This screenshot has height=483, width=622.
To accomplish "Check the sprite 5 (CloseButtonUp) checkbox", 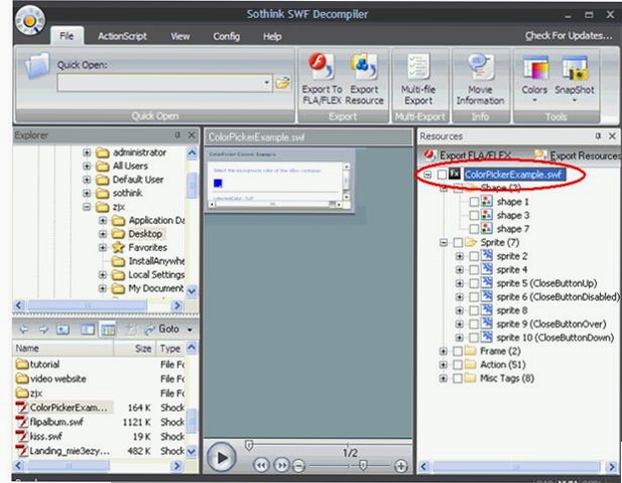I will point(474,283).
